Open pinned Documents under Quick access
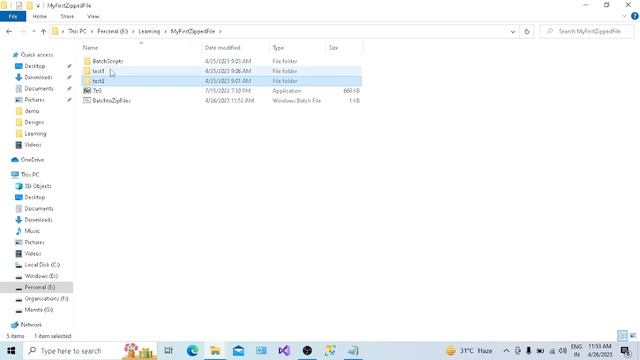Image resolution: width=640 pixels, height=360 pixels. (38, 89)
